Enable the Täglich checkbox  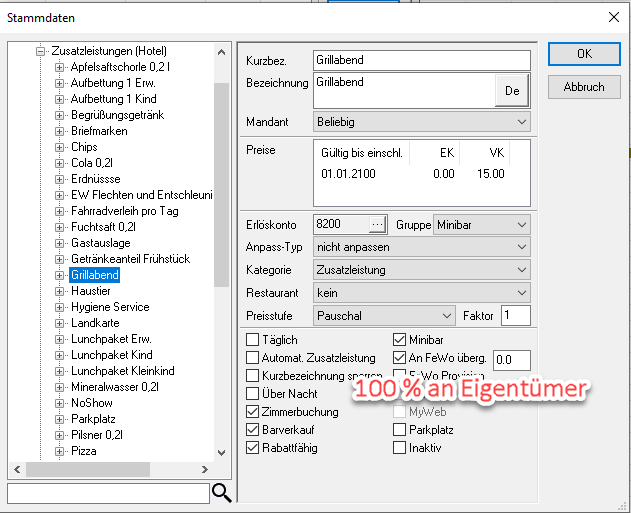(252, 340)
